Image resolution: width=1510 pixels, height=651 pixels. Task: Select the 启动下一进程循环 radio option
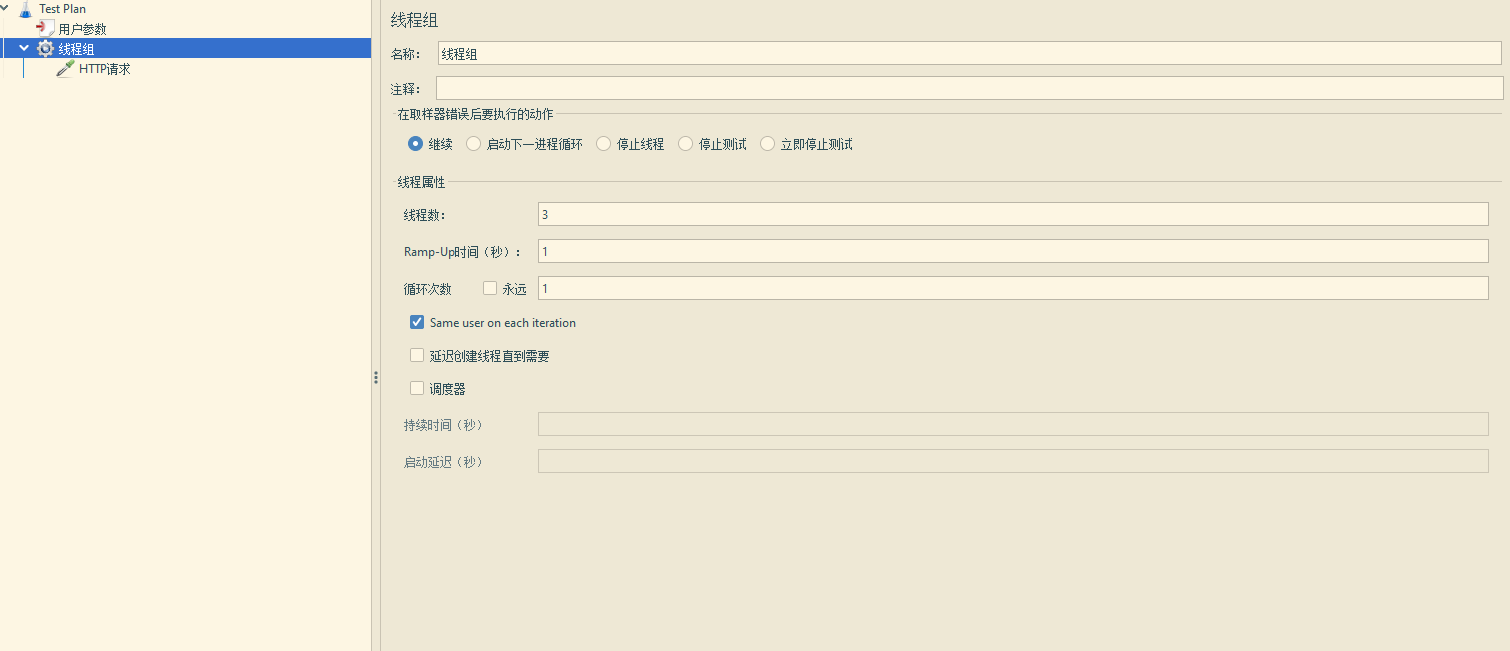coord(474,144)
